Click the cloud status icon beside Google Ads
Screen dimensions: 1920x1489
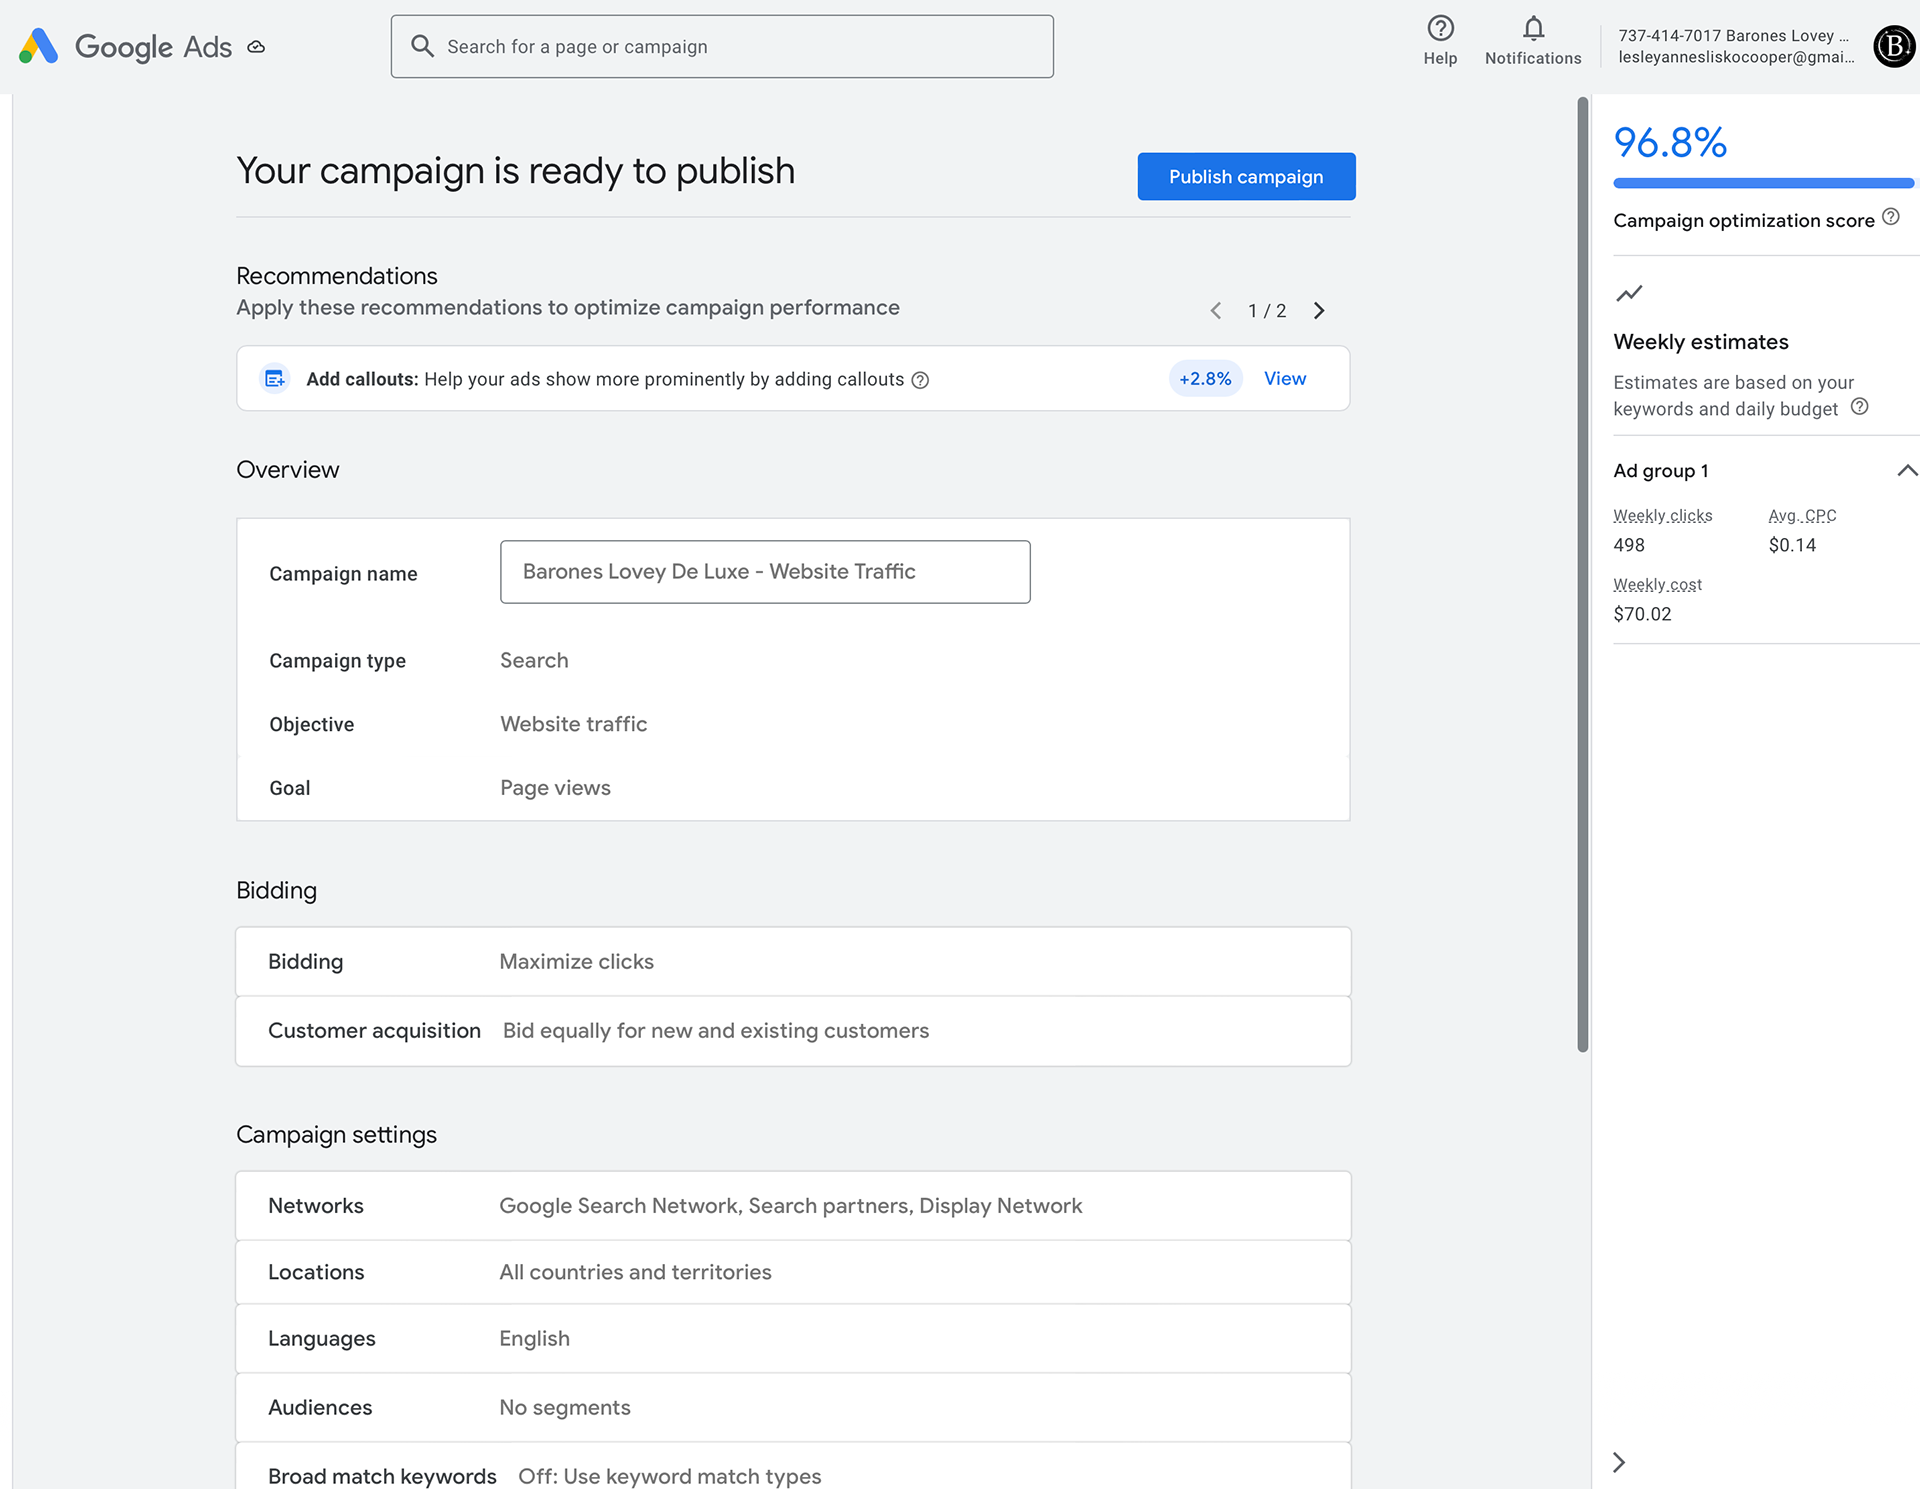(x=256, y=47)
